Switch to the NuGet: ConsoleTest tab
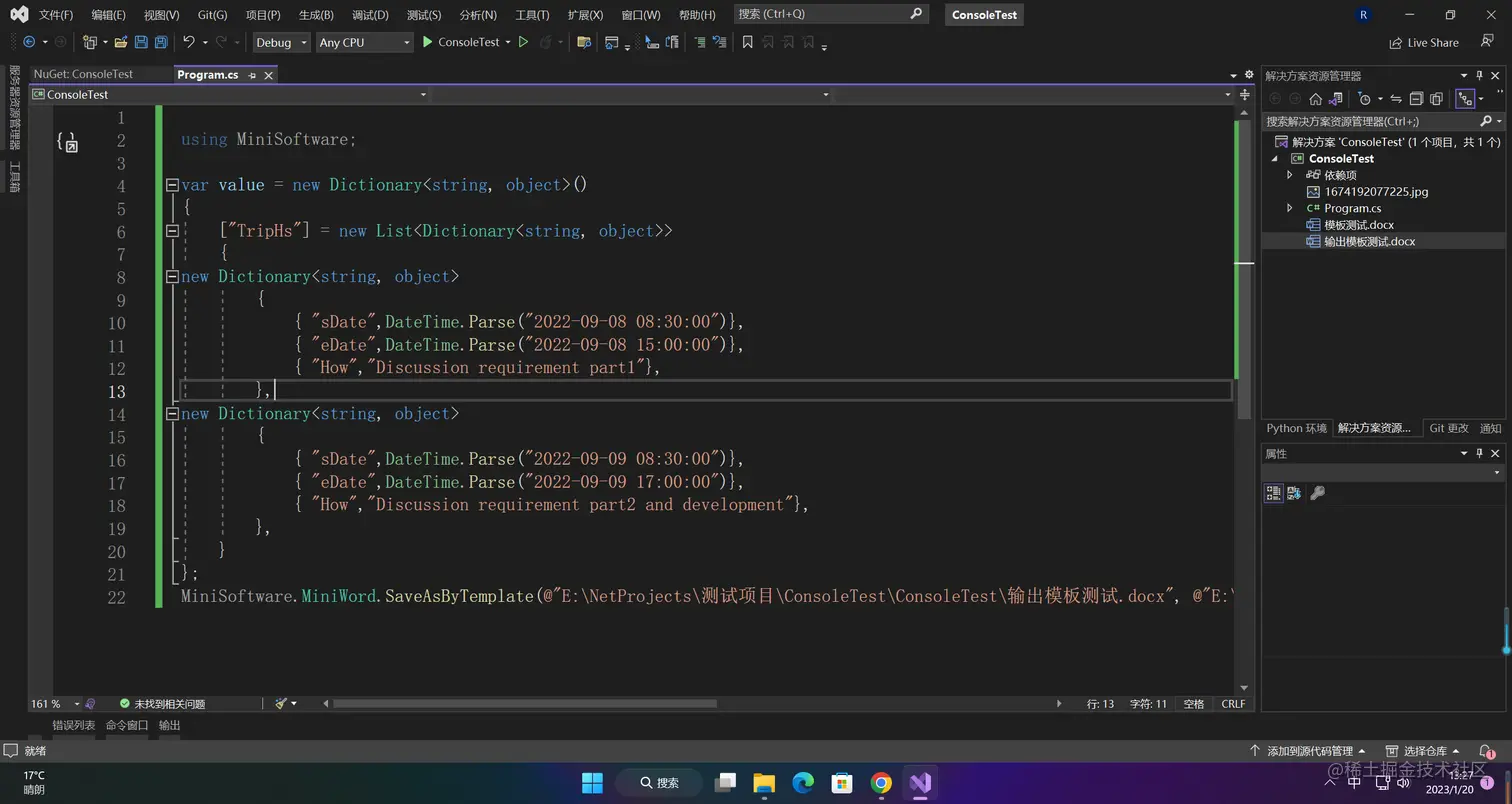This screenshot has width=1512, height=804. 83,74
